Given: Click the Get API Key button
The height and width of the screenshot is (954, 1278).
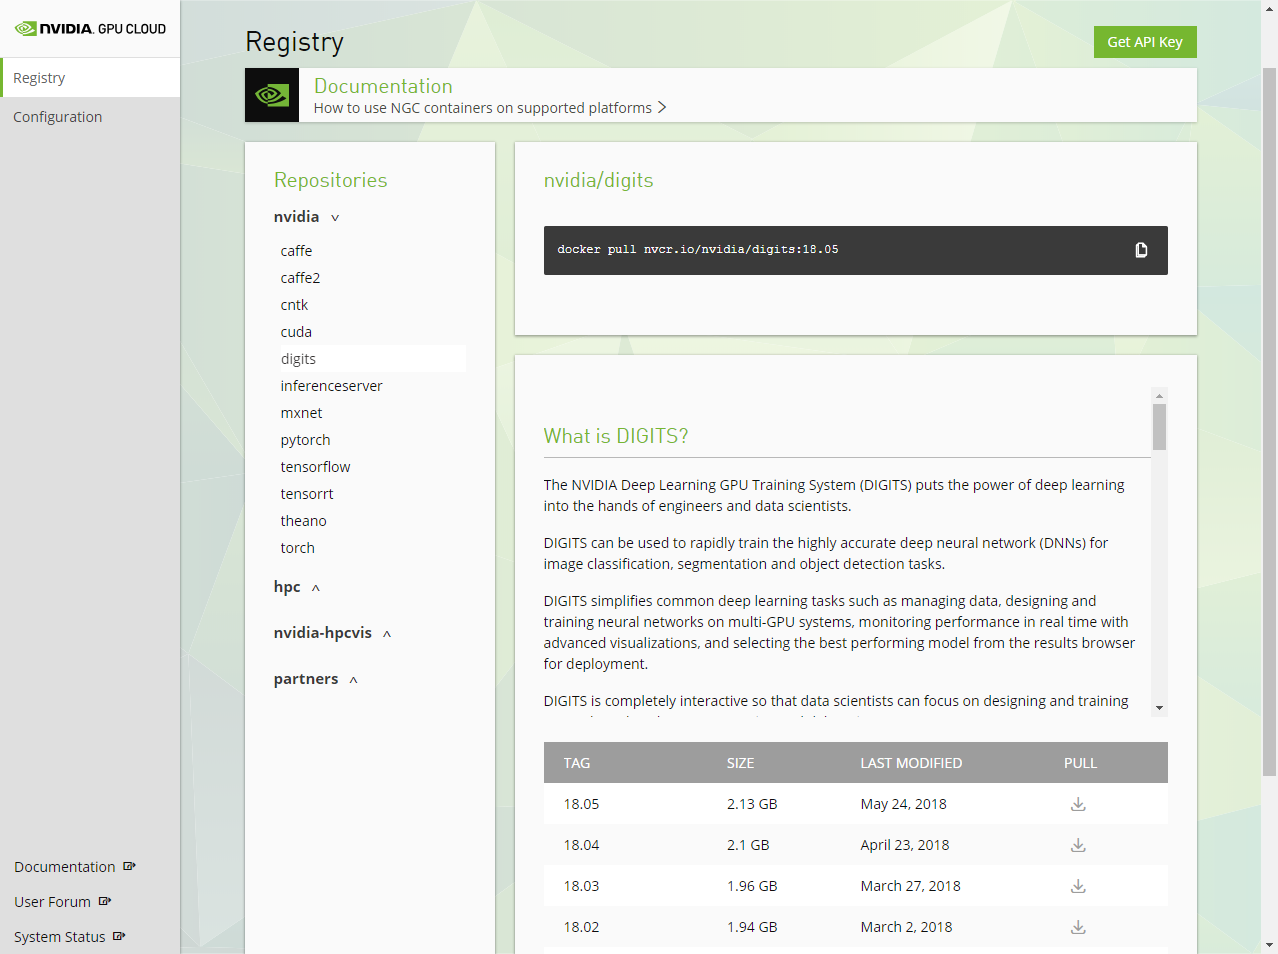Looking at the screenshot, I should click(1145, 42).
